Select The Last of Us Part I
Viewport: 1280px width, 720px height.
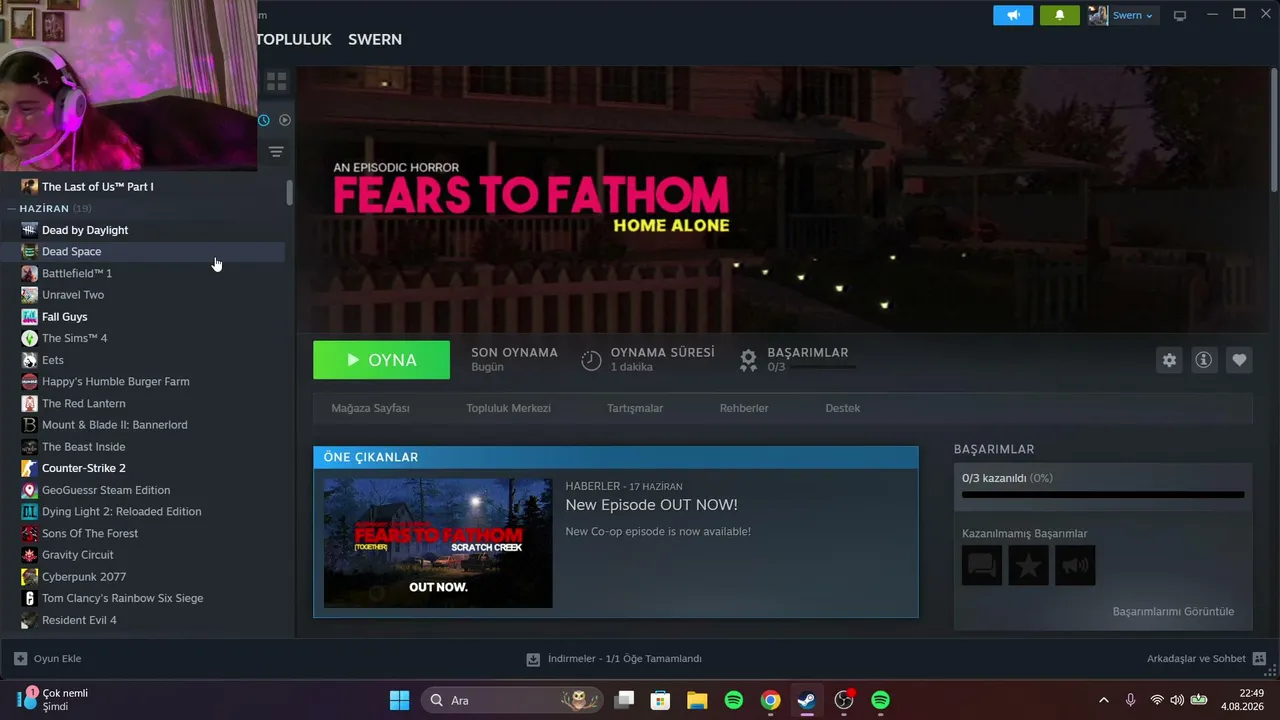[x=97, y=187]
